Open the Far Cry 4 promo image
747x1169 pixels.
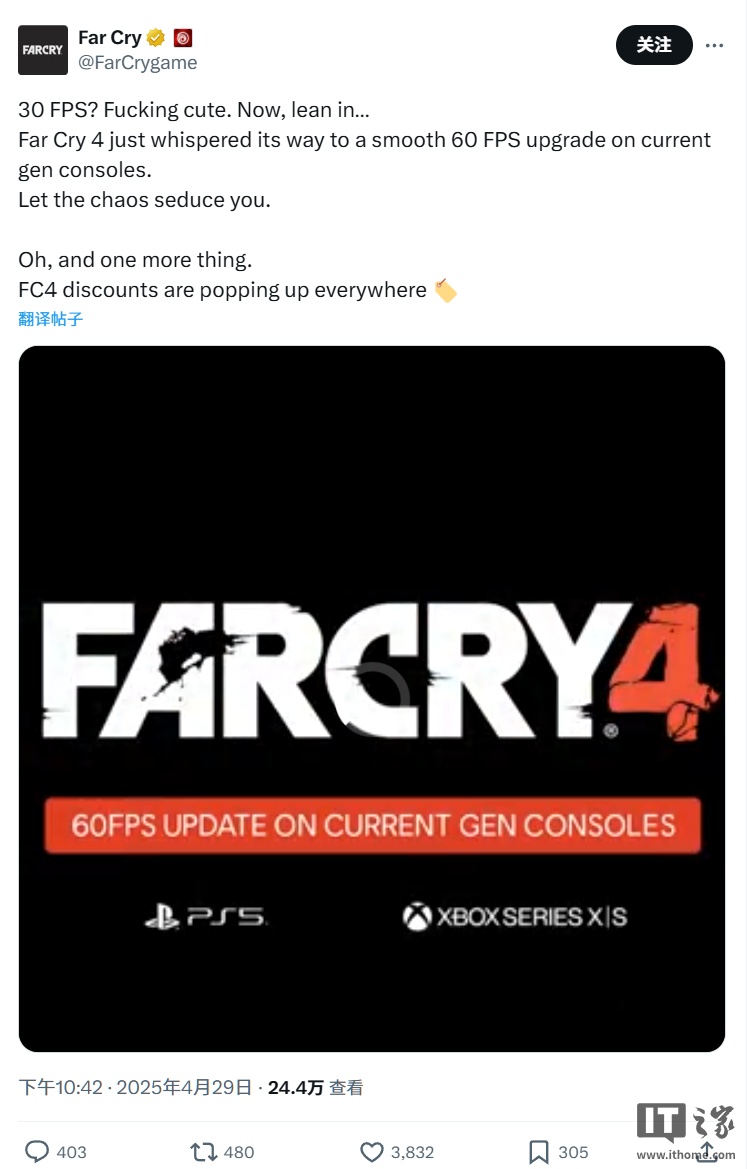point(372,699)
